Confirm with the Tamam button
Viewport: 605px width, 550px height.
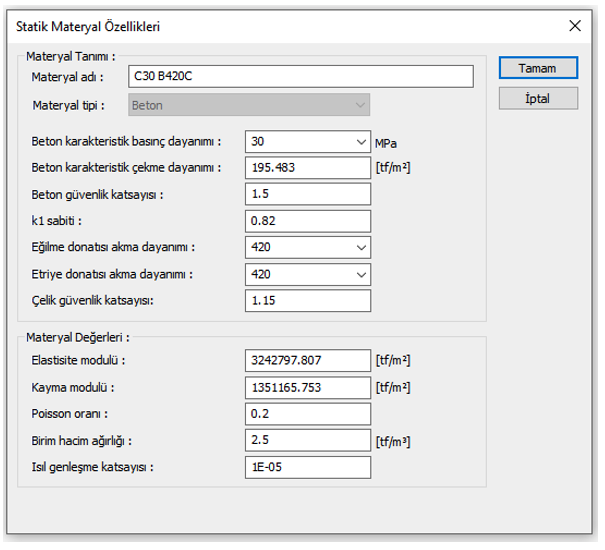(538, 68)
